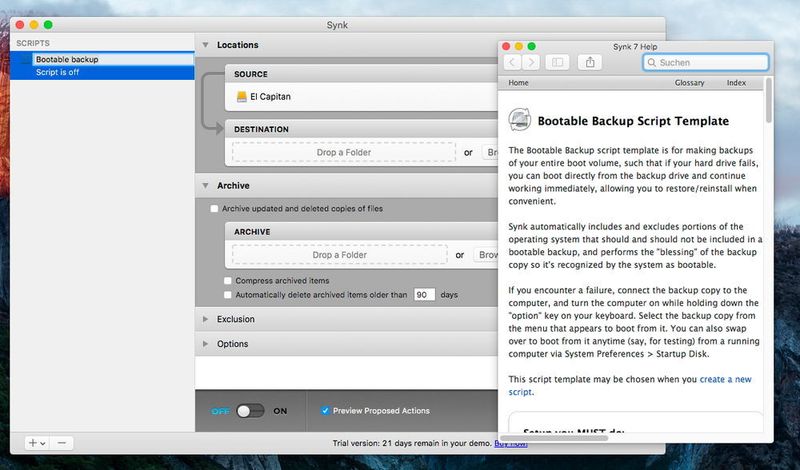Screen dimensions: 800x470
Task: Collapse the Archive section
Action: pos(205,186)
